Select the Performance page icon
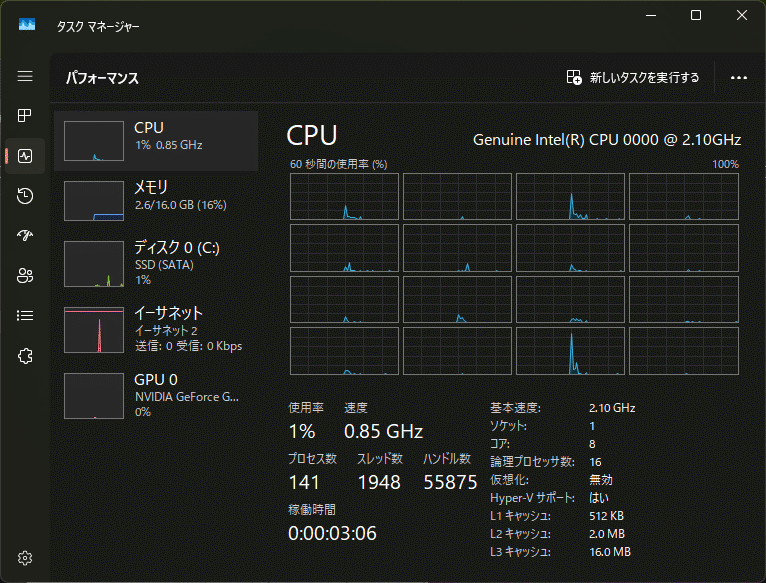This screenshot has height=583, width=766. click(25, 156)
